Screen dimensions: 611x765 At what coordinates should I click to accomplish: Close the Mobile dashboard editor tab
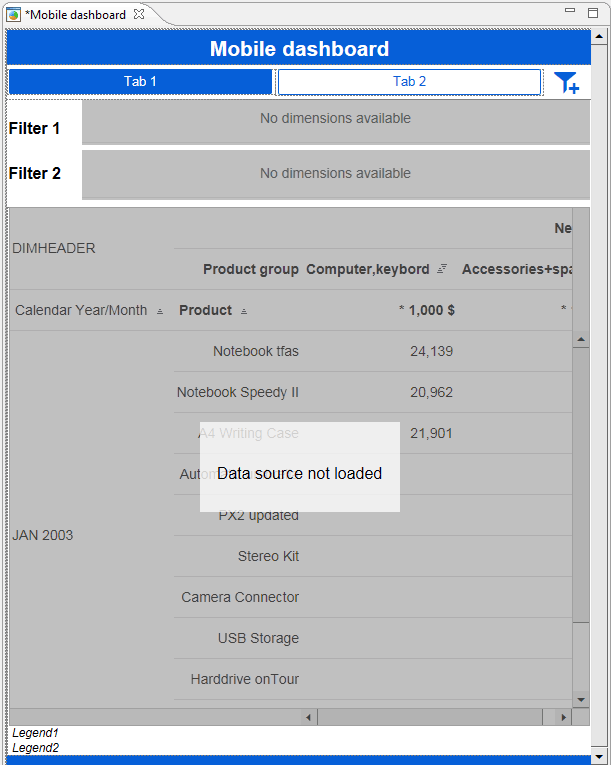[x=139, y=14]
